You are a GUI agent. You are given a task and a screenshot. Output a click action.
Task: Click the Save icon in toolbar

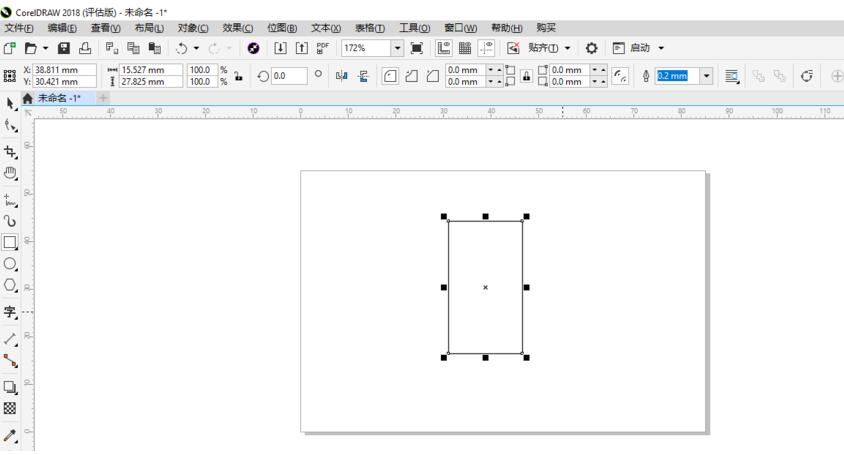click(x=64, y=48)
